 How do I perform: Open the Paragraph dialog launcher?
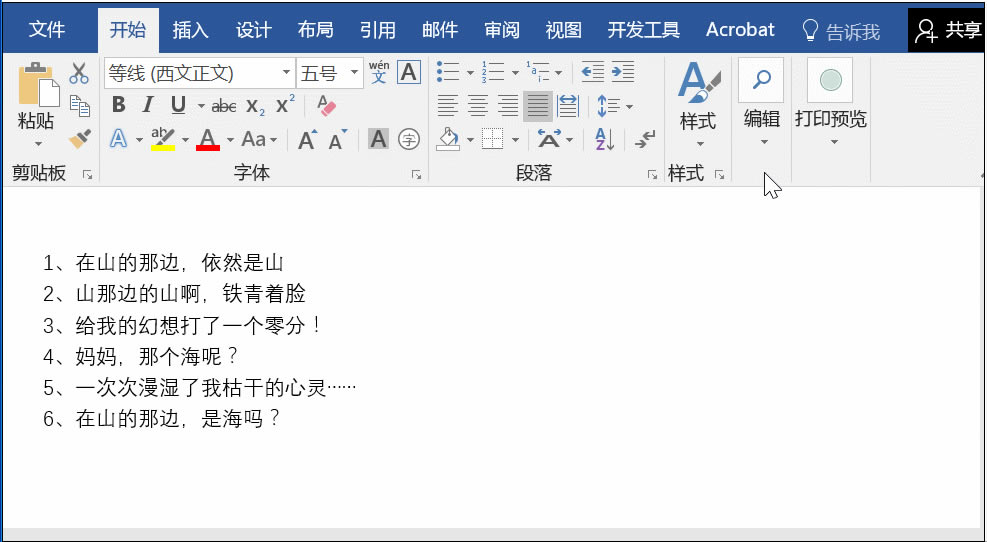(x=652, y=175)
